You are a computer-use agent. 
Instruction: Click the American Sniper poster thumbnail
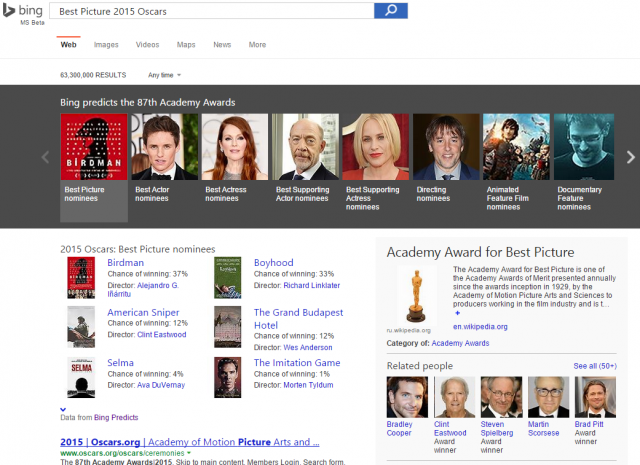[x=81, y=327]
